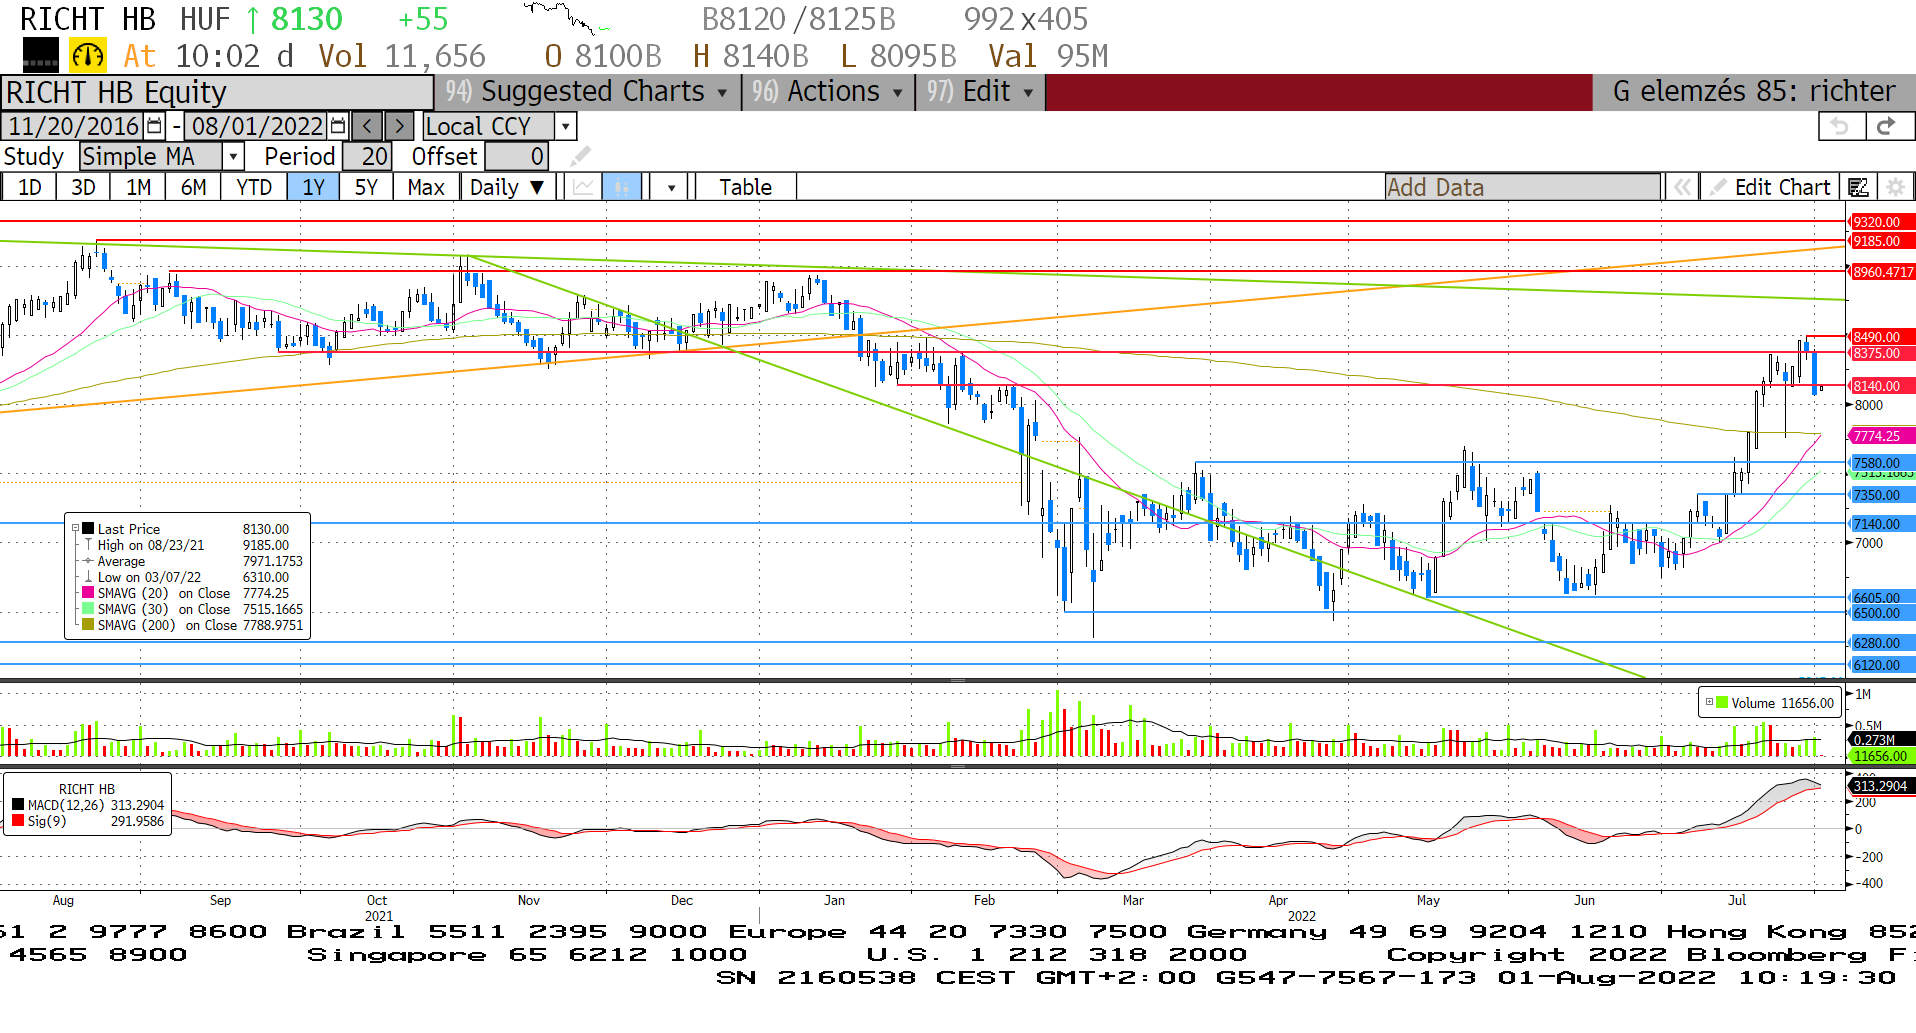Select the 1D time range
Viewport: 1916px width, 1033px height.
coord(30,187)
